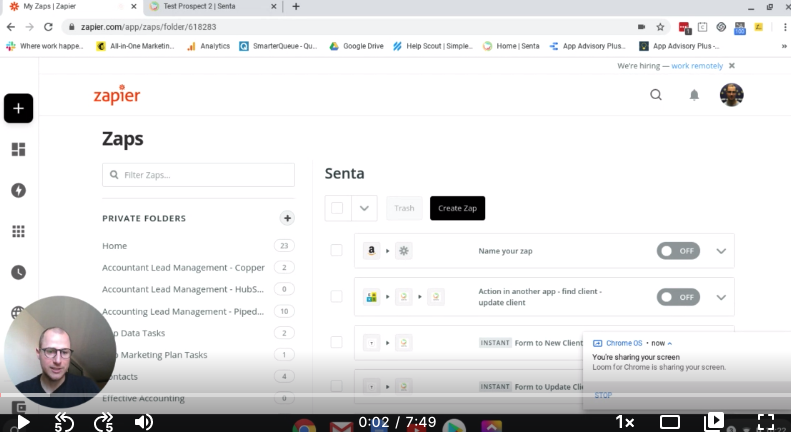The image size is (791, 432).
Task: Toggle theater mode rectangle icon
Action: 670,422
